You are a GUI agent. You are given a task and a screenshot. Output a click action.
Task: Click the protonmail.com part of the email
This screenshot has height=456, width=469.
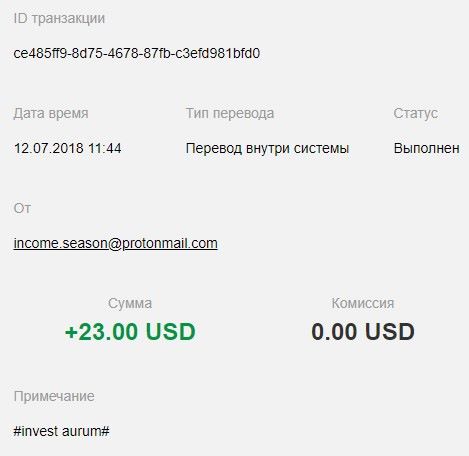click(170, 244)
